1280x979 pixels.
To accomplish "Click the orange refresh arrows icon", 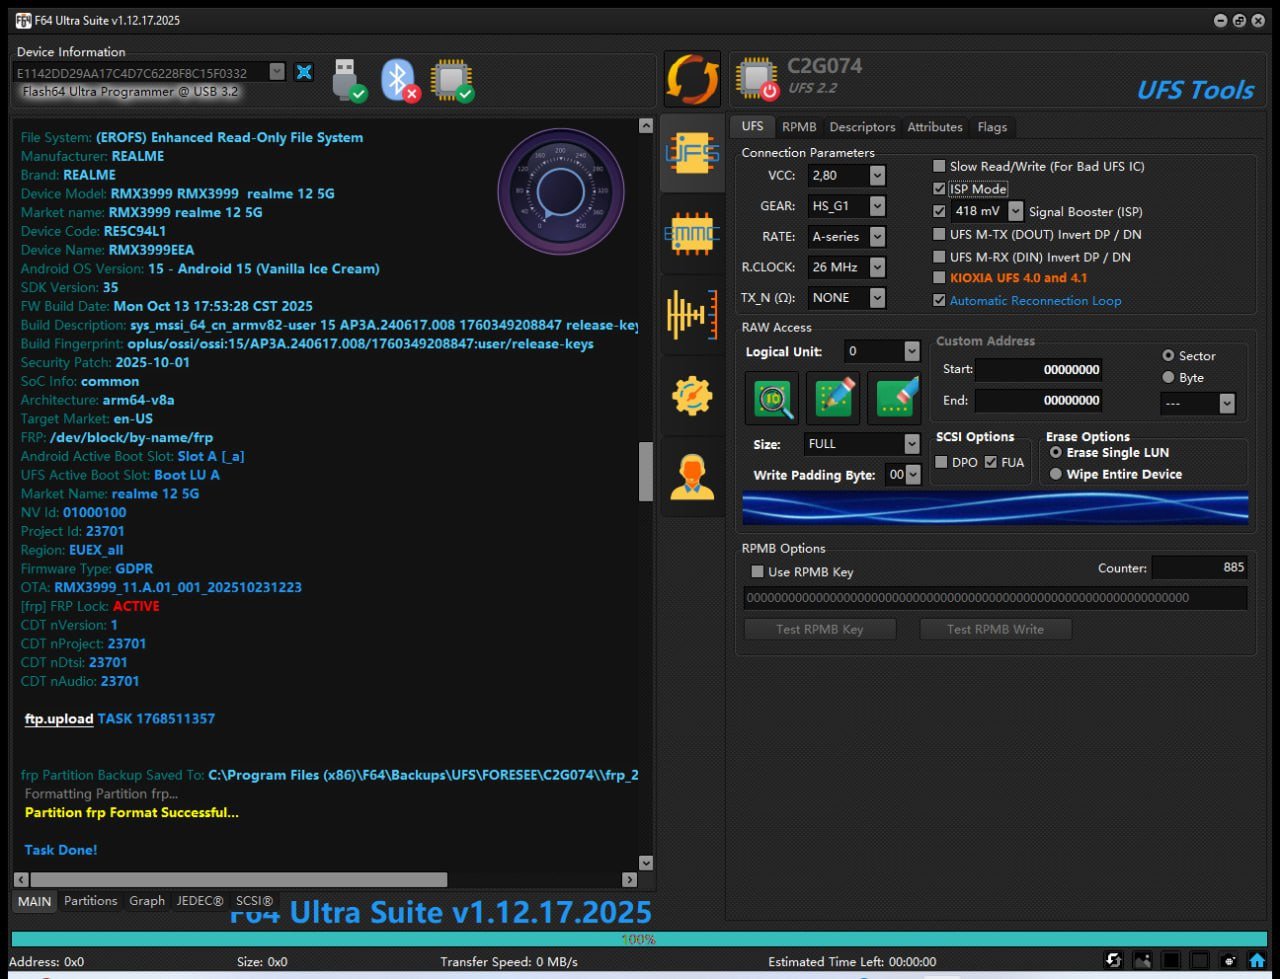I will click(x=692, y=80).
